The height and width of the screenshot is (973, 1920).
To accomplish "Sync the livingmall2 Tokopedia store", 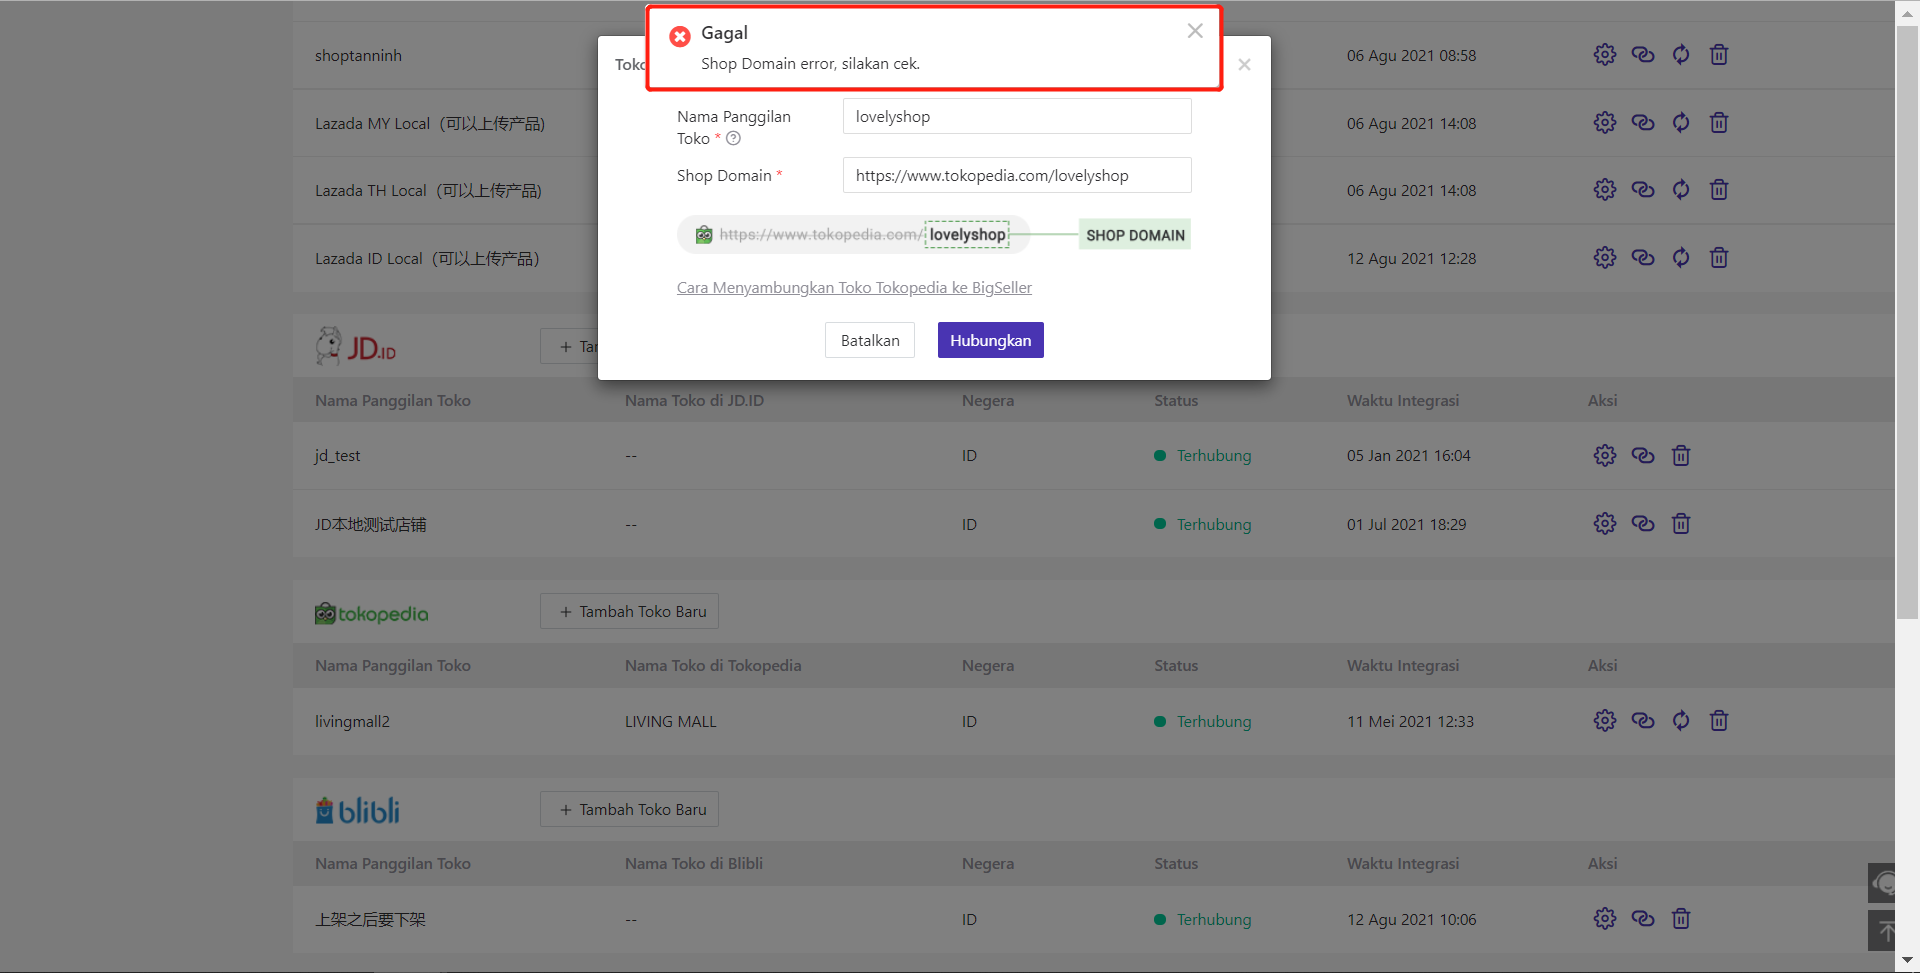I will point(1680,721).
